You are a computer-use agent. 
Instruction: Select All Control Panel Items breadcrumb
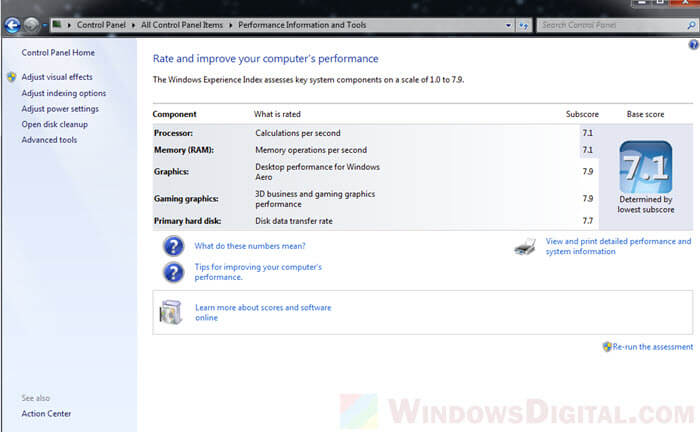click(x=182, y=25)
